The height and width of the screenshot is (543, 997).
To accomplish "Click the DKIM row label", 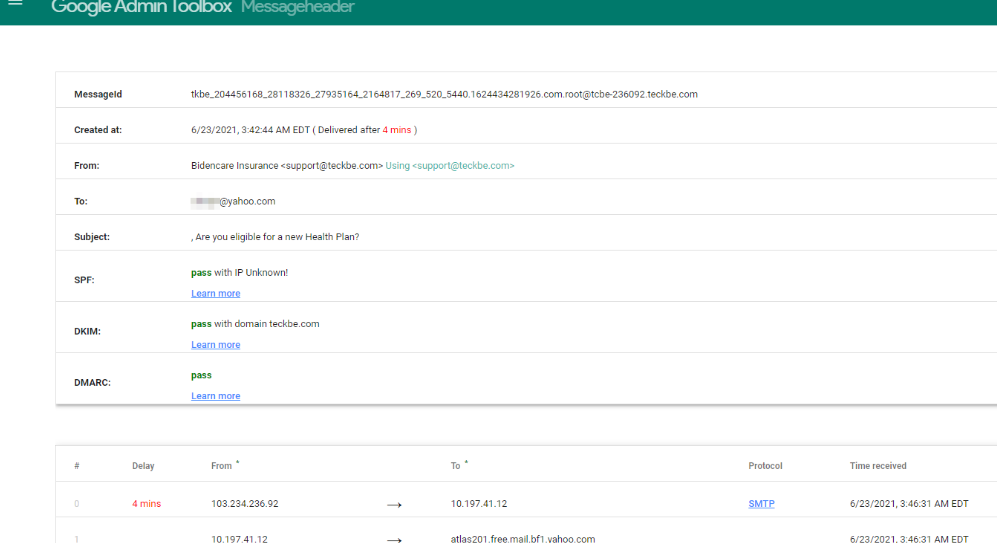I will tap(87, 331).
